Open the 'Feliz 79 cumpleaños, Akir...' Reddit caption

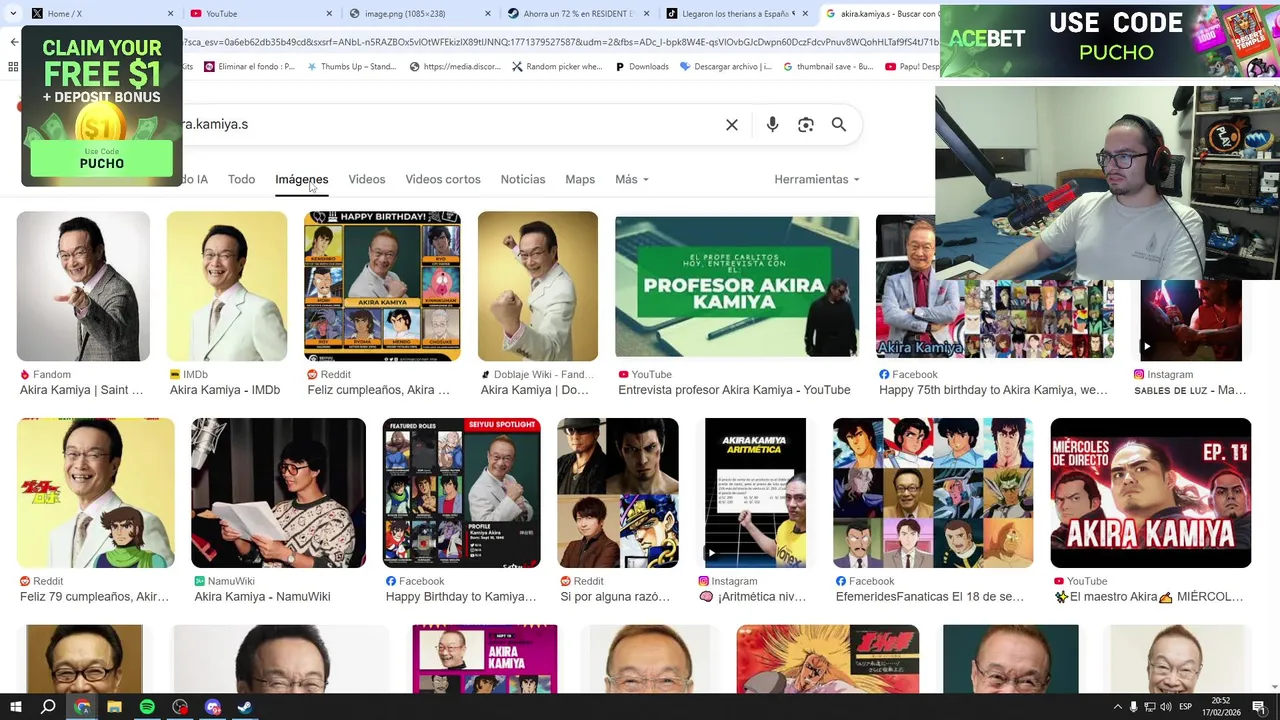pos(94,597)
